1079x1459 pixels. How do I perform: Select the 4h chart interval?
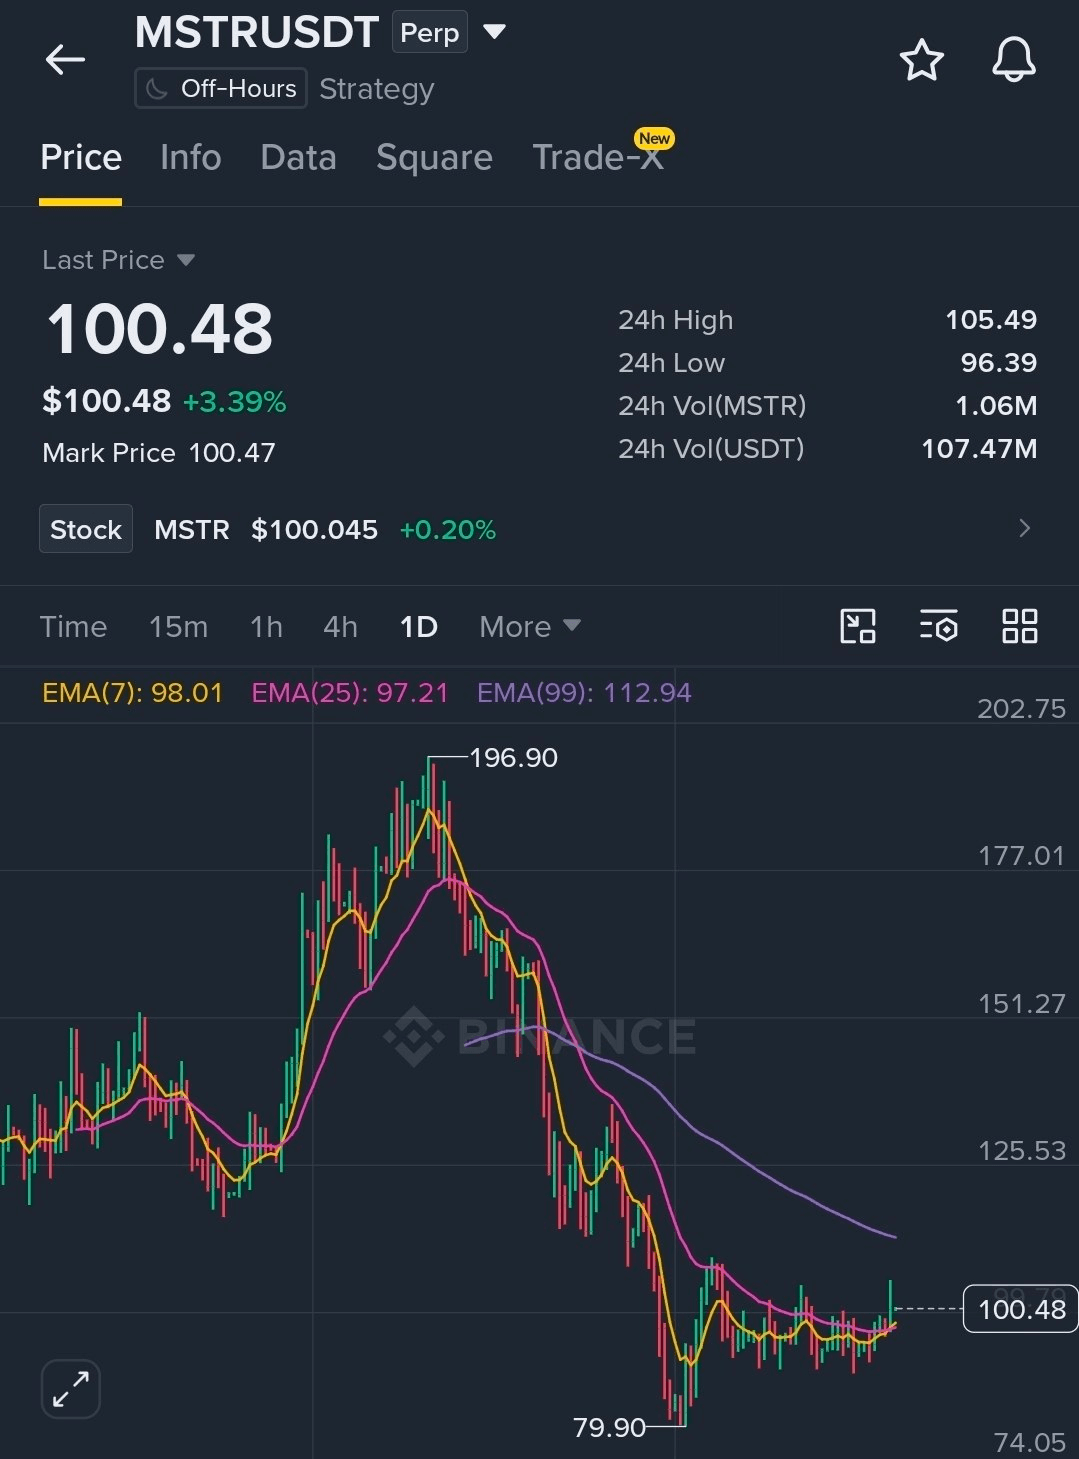coord(340,627)
